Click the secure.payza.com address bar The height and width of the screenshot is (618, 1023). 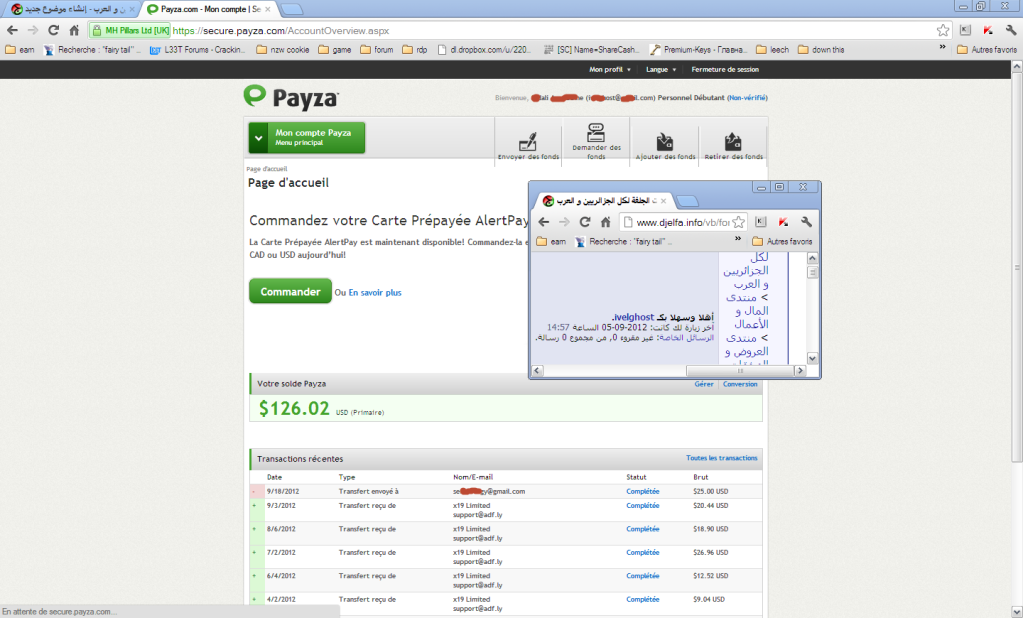tap(519, 31)
